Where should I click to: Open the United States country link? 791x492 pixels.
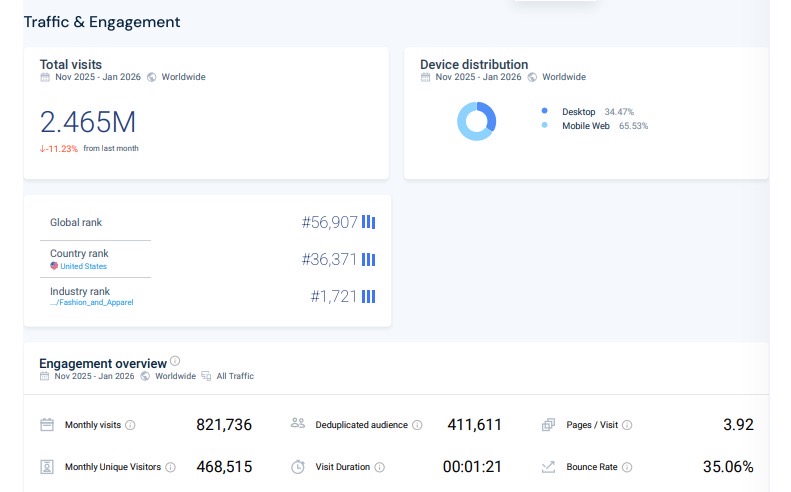click(x=83, y=267)
